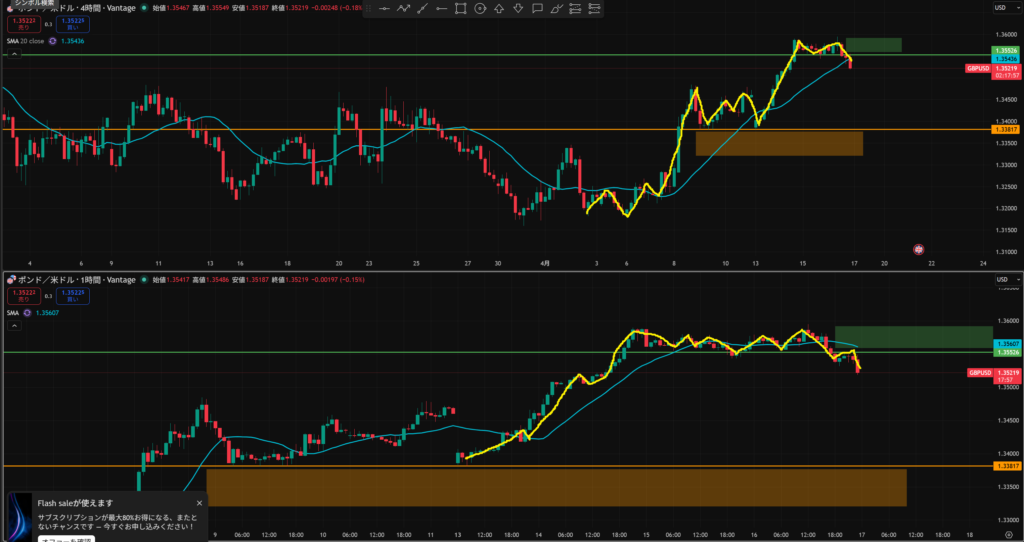The width and height of the screenshot is (1024, 542).
Task: Select the arrow down marker tool
Action: (x=517, y=9)
